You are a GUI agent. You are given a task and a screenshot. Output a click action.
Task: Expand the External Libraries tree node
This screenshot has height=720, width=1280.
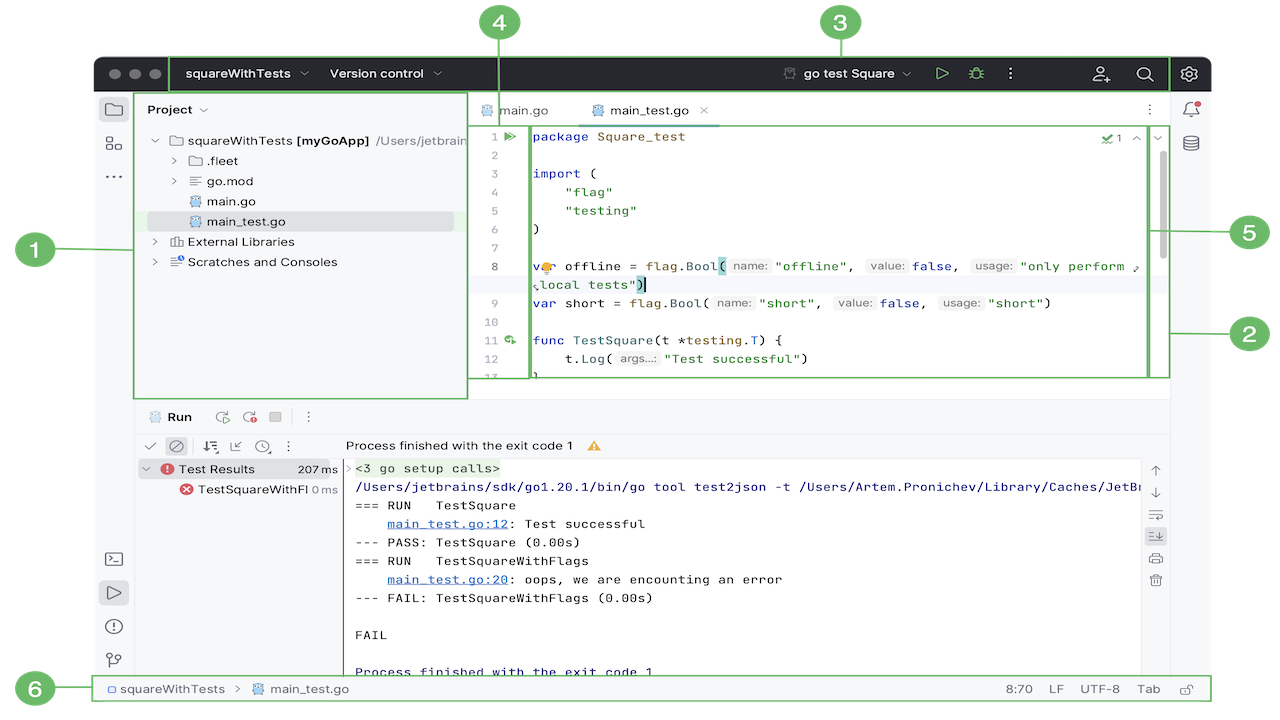tap(155, 242)
